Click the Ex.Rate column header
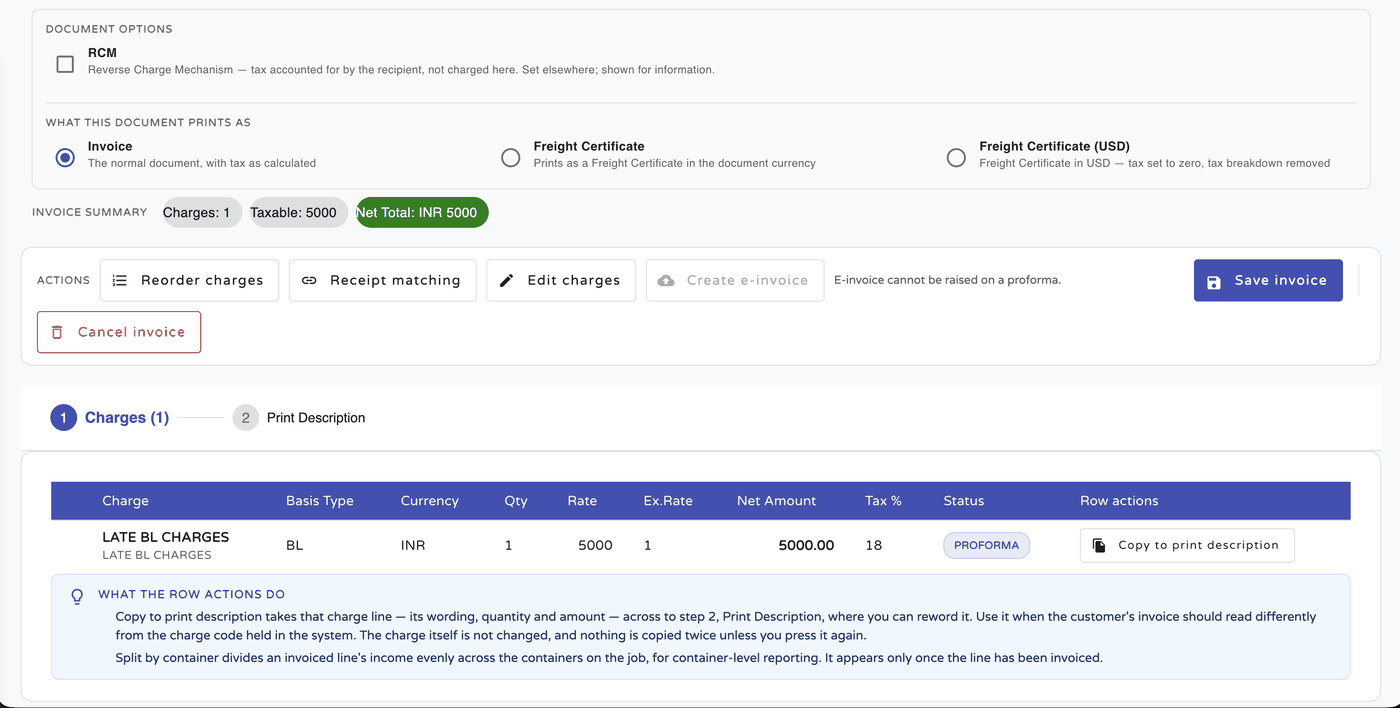1400x708 pixels. 668,501
